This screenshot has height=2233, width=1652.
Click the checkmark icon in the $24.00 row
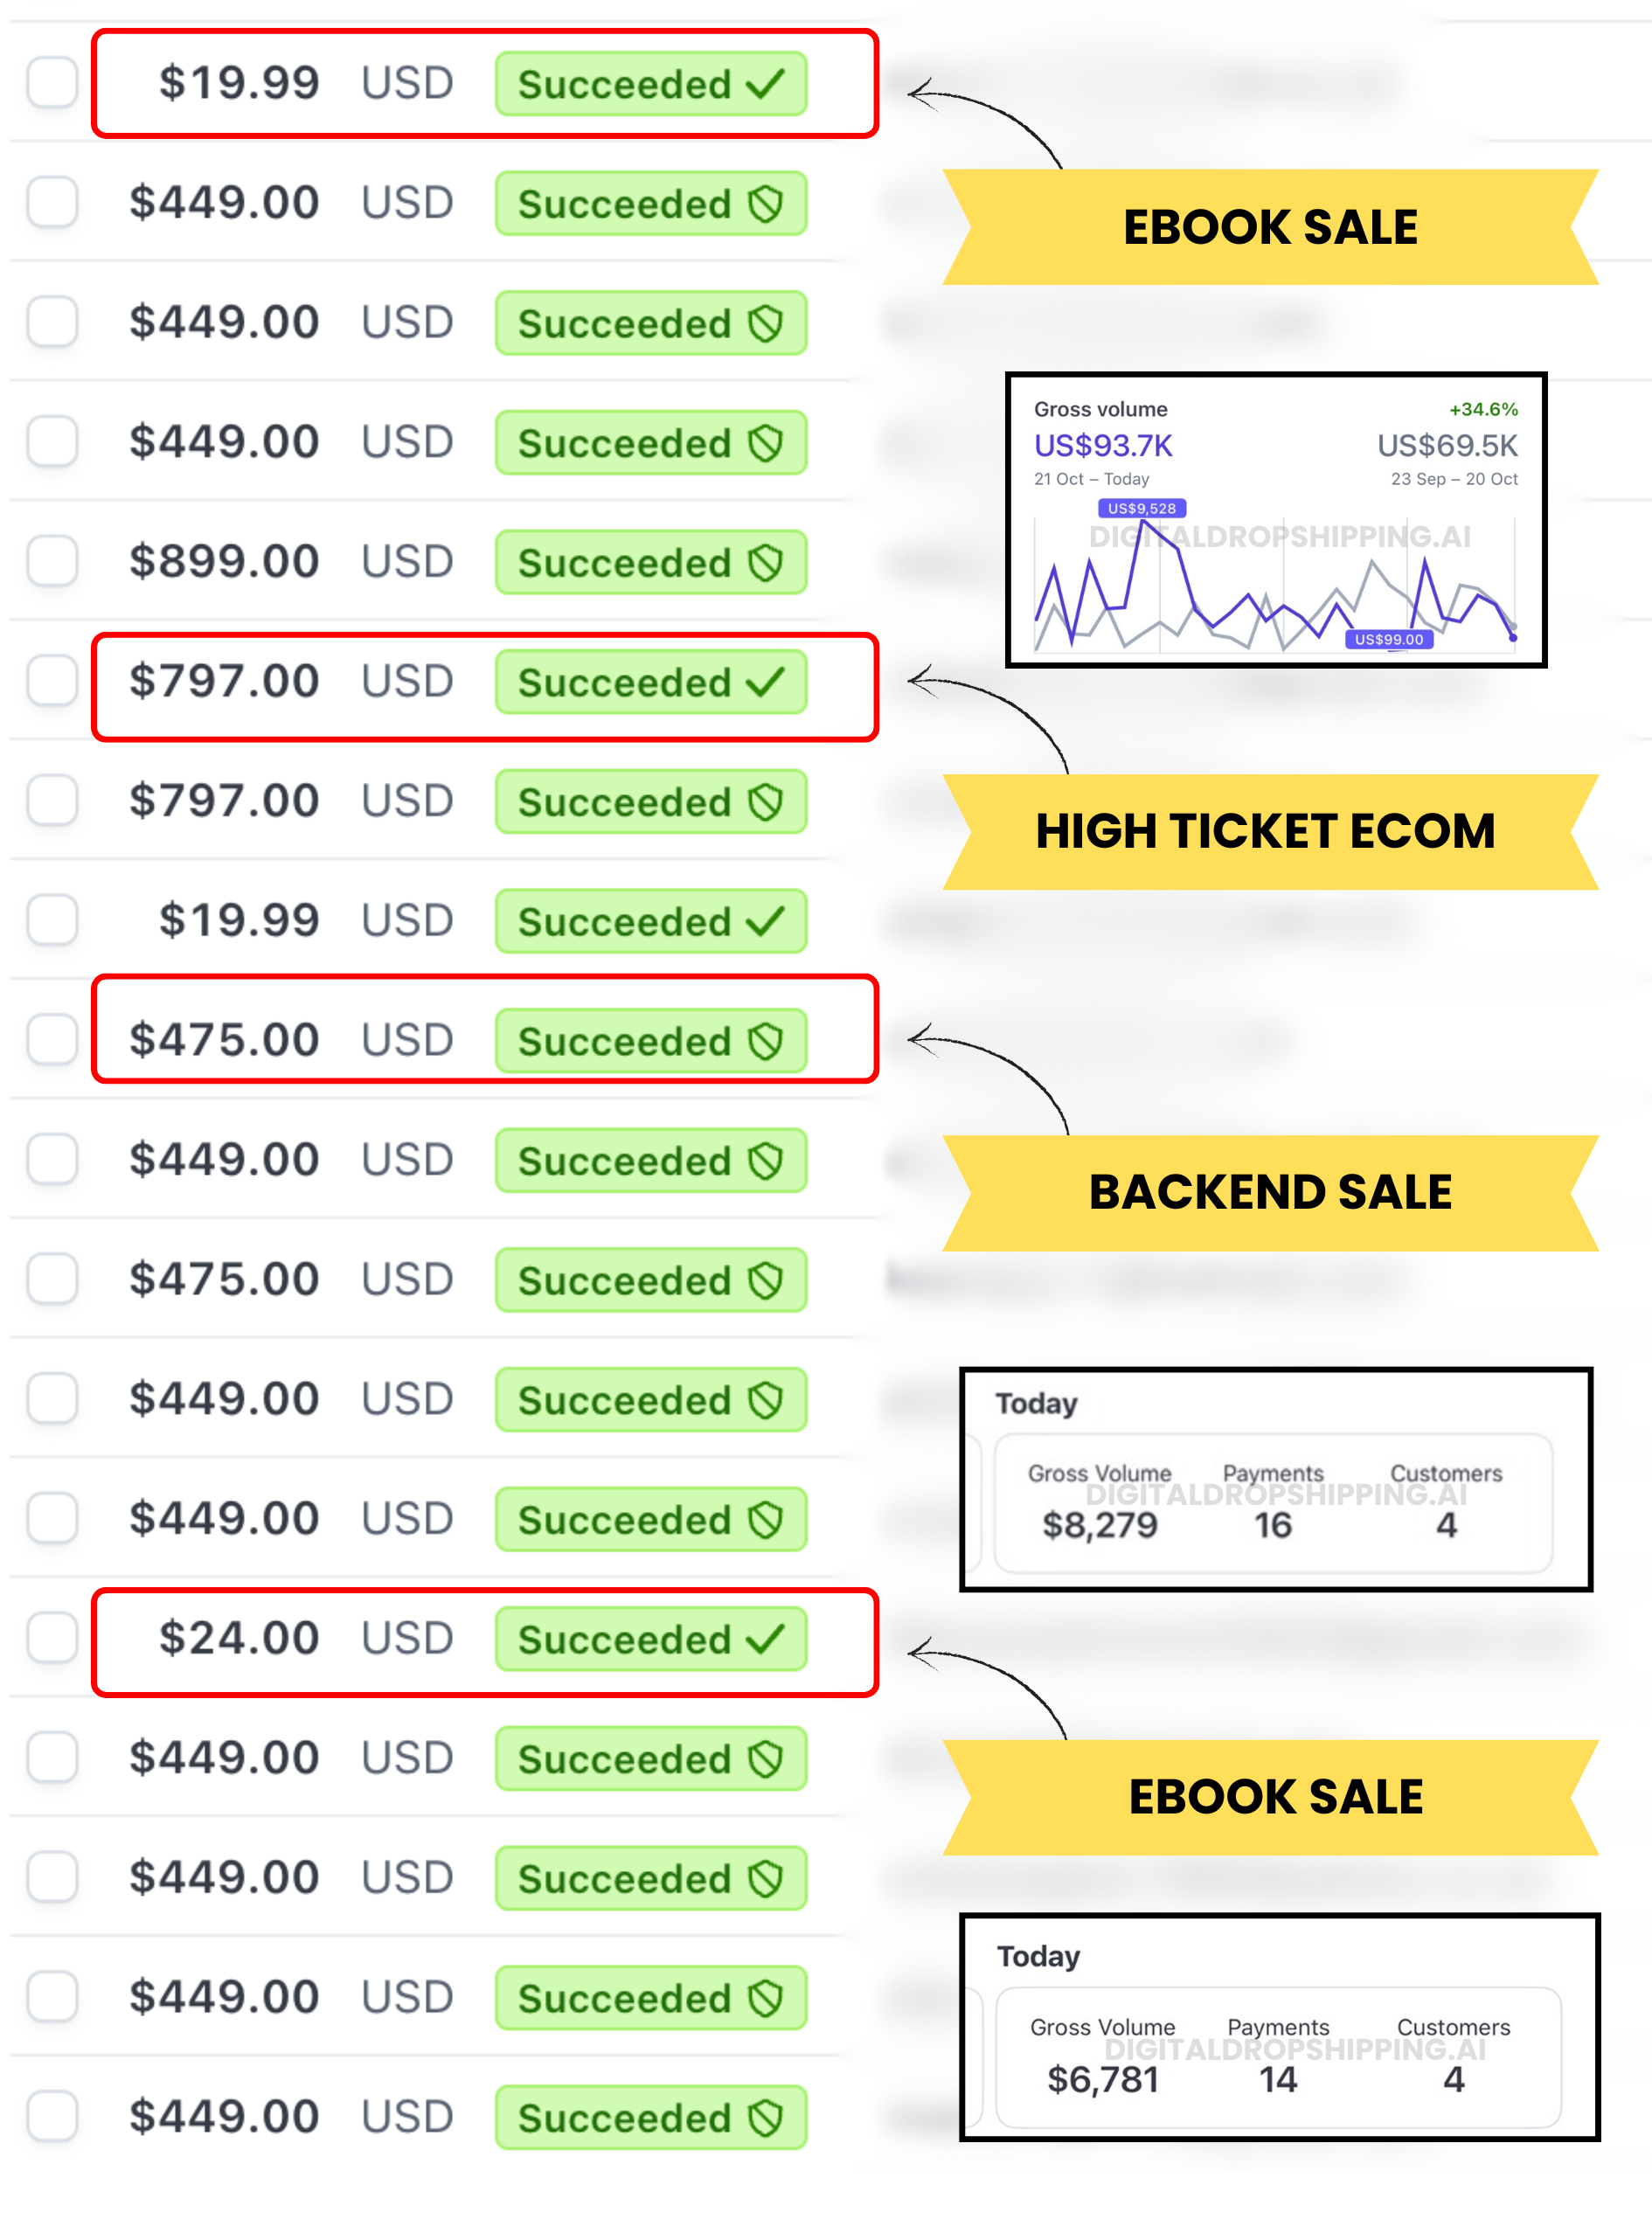tap(766, 1638)
